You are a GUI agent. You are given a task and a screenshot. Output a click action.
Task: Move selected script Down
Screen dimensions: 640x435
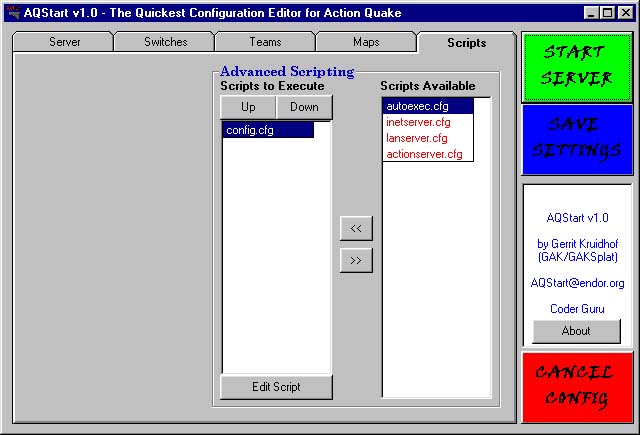pos(304,107)
